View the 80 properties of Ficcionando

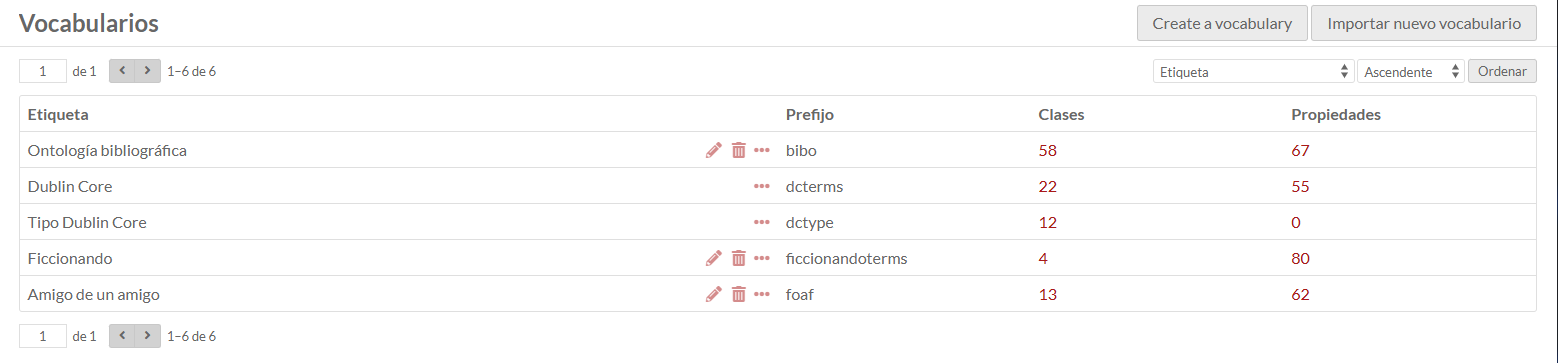(x=1300, y=258)
